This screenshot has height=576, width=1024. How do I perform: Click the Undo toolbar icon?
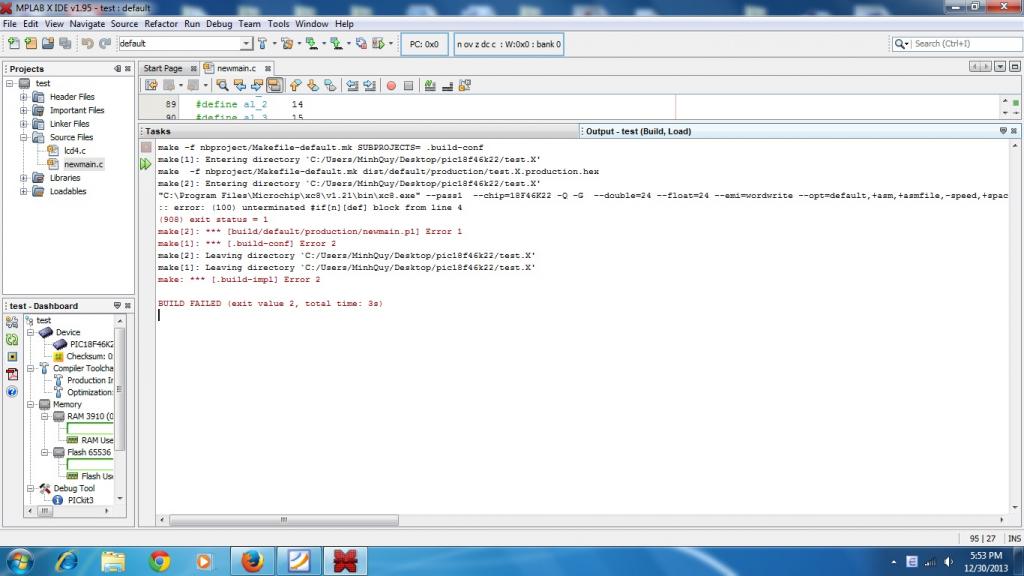[87, 44]
